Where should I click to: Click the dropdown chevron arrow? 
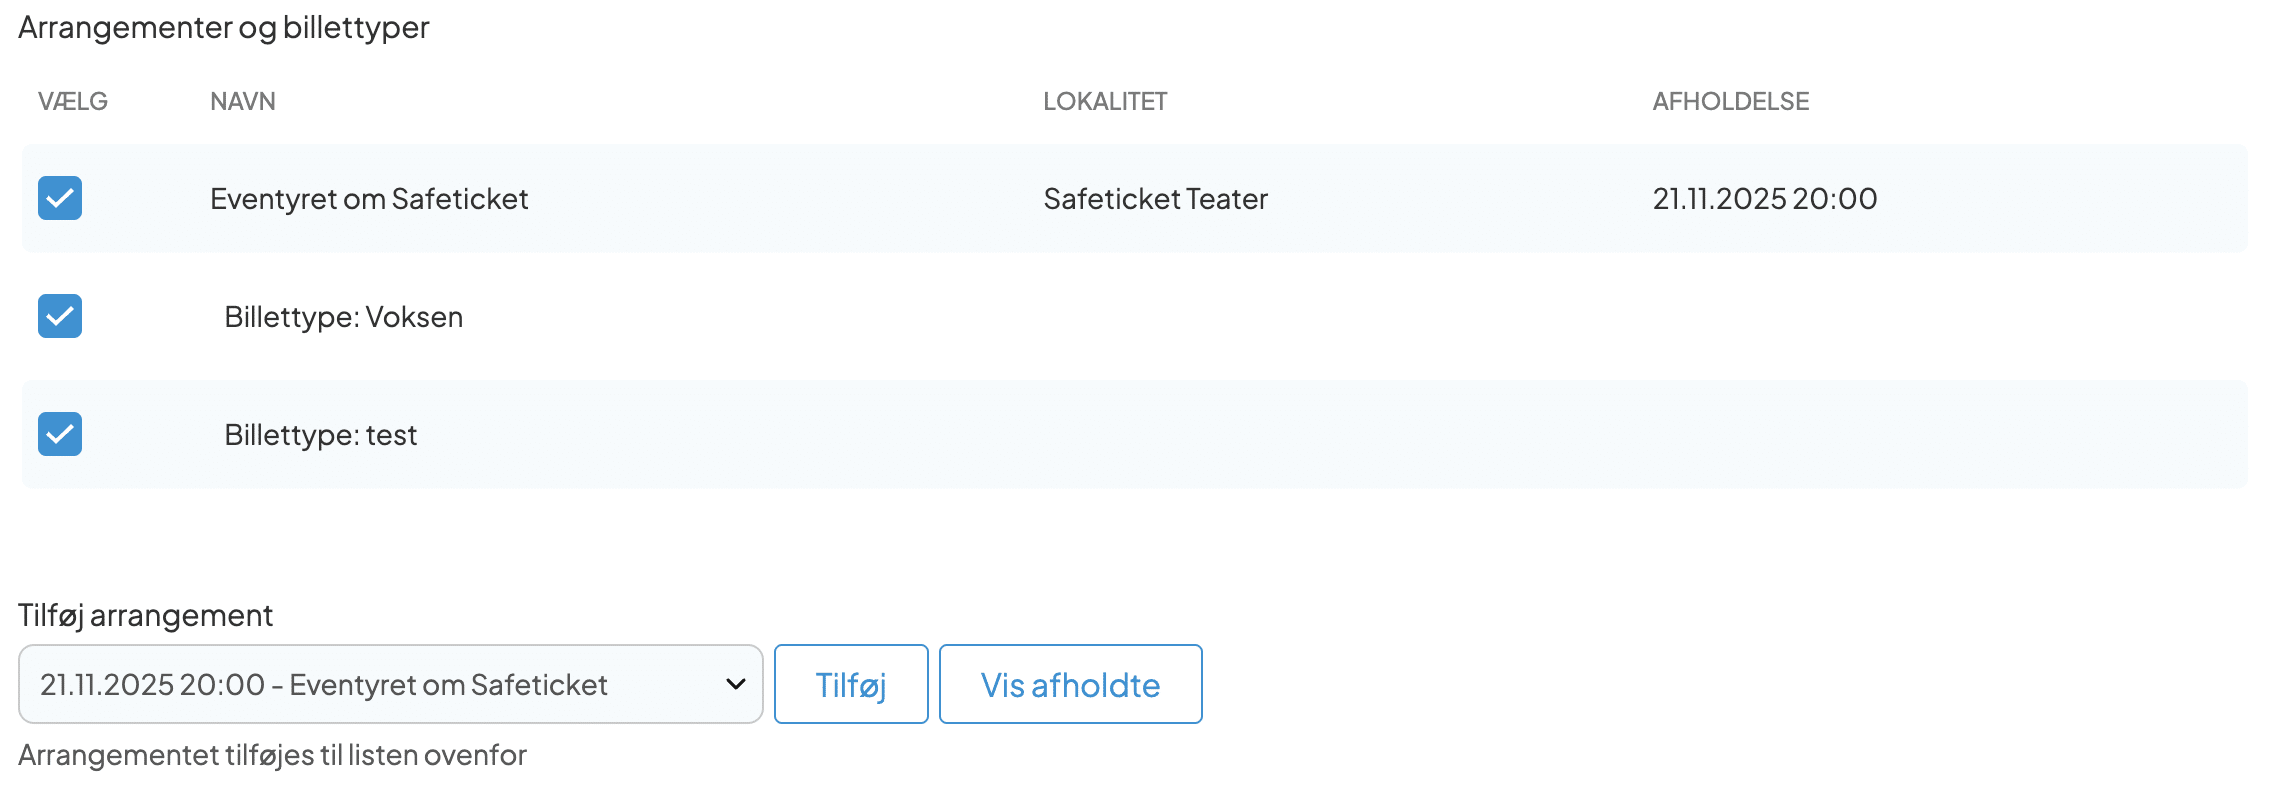tap(736, 684)
